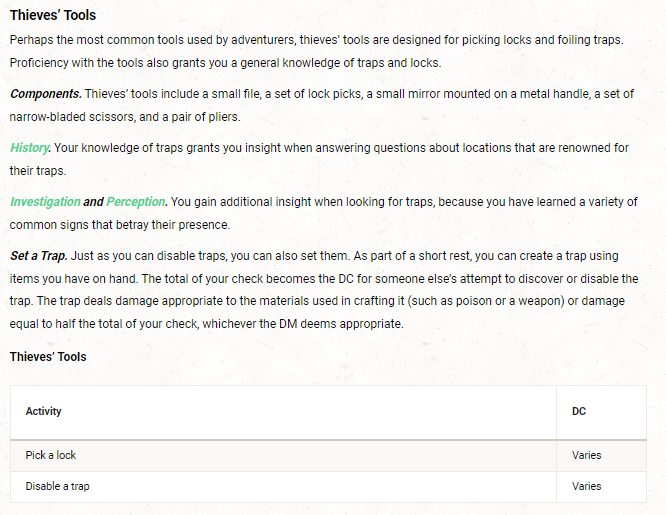This screenshot has width=666, height=515.
Task: Open the green History skill link
Action: [x=30, y=148]
